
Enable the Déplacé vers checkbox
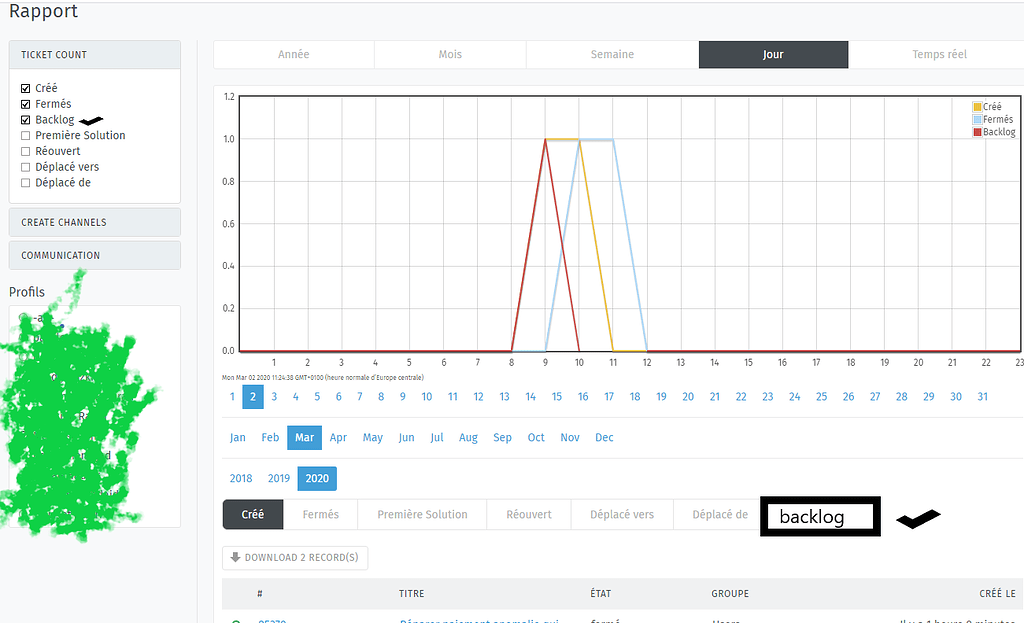click(27, 166)
